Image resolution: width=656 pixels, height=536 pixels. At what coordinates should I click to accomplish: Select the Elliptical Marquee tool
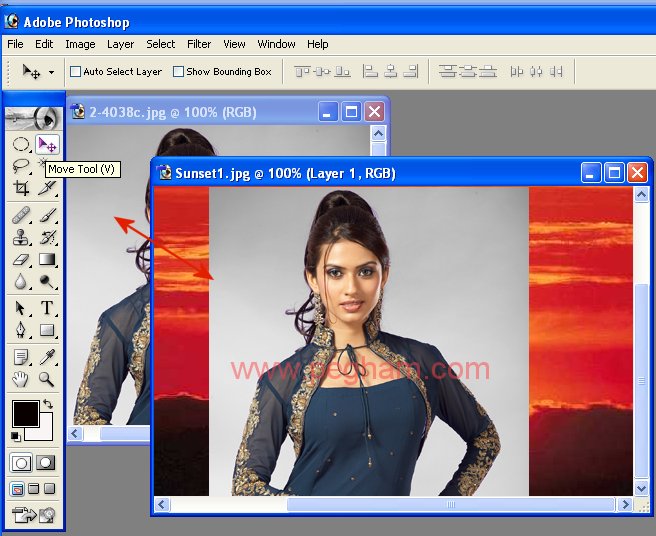(21, 144)
